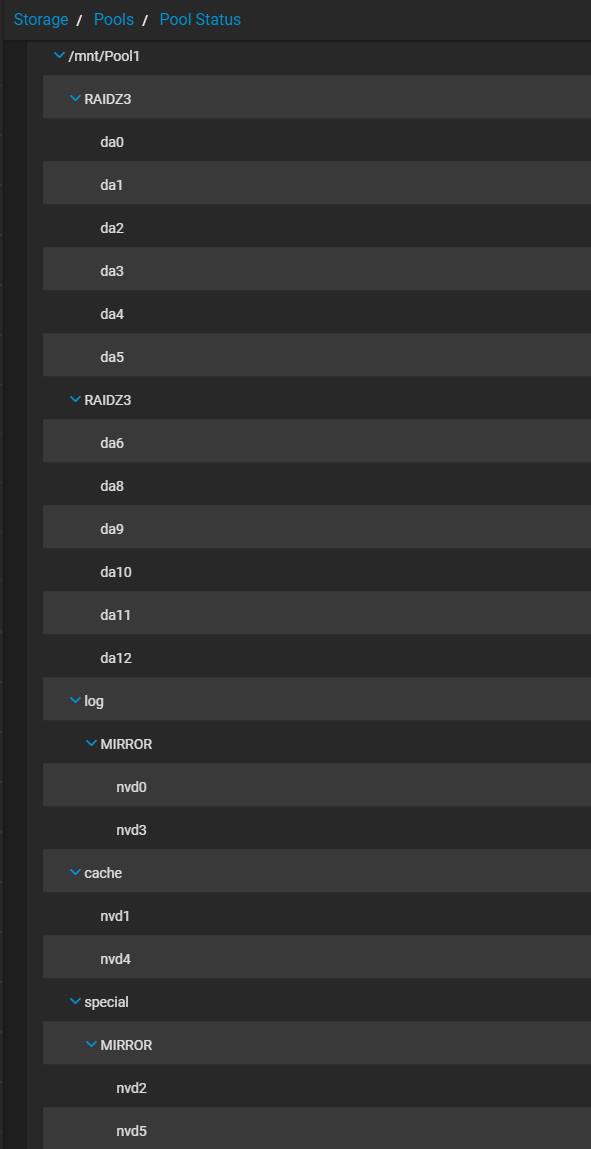Go to the Pools breadcrumb link
Viewport: 591px width, 1149px height.
(x=114, y=20)
